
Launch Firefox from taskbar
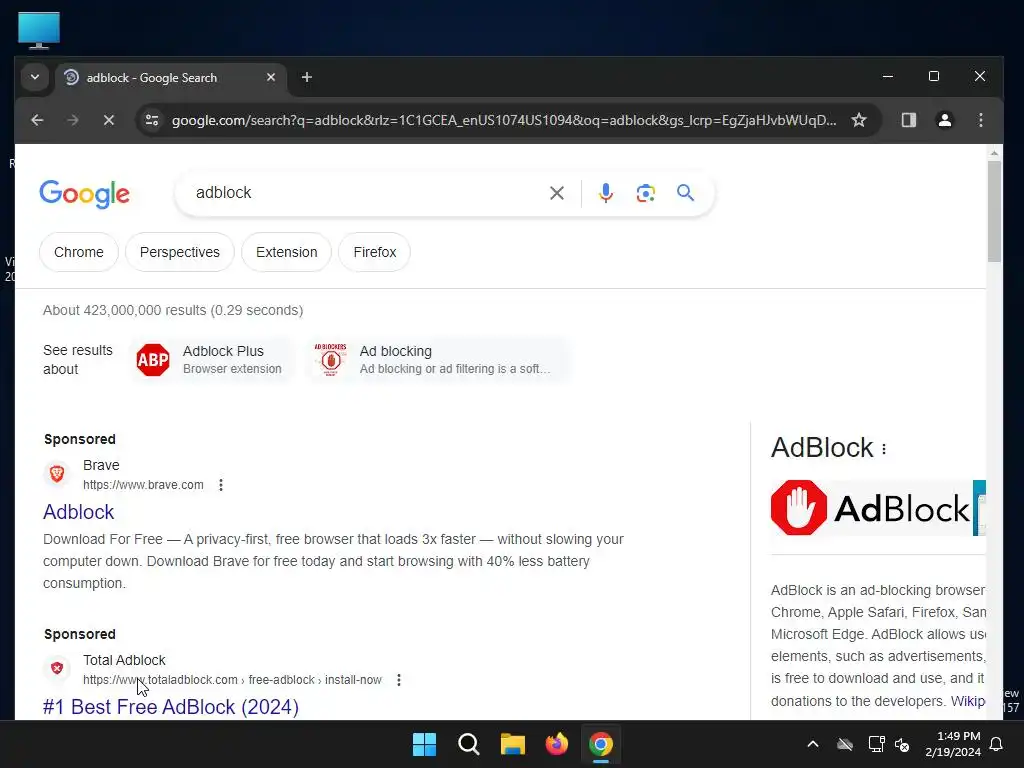[556, 744]
